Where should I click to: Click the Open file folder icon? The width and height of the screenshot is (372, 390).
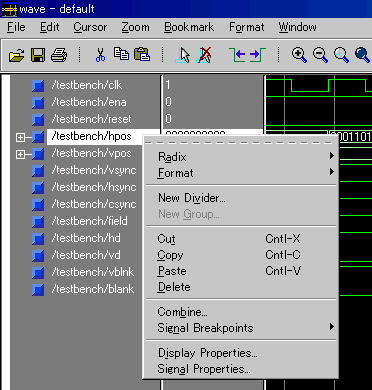[x=16, y=55]
